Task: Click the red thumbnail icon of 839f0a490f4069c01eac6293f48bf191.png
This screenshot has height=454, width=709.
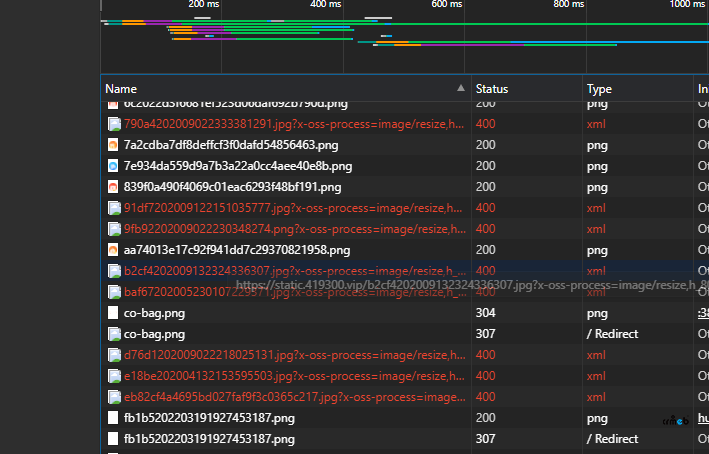Action: [113, 187]
